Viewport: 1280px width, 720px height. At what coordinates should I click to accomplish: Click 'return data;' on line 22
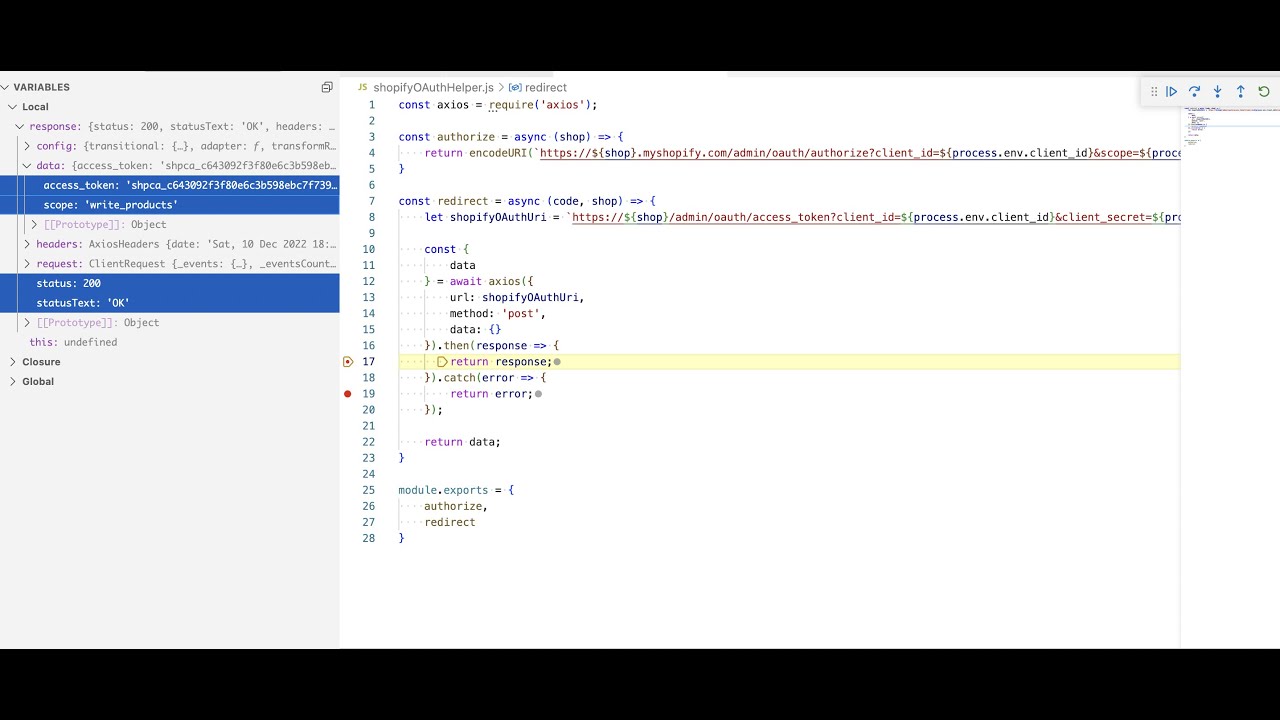[462, 442]
